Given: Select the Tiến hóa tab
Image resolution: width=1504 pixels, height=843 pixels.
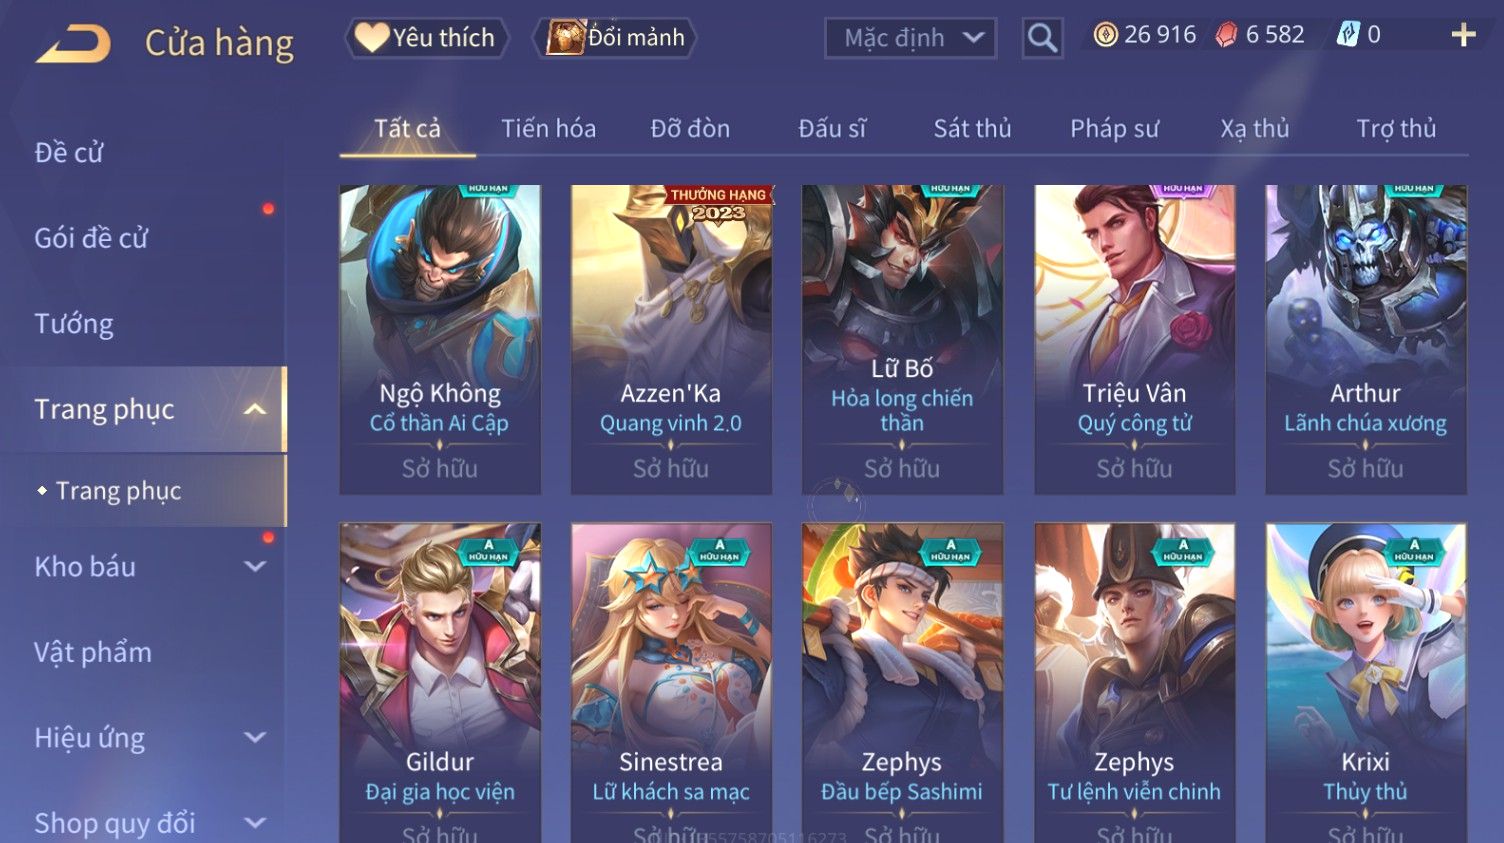Looking at the screenshot, I should coord(548,129).
